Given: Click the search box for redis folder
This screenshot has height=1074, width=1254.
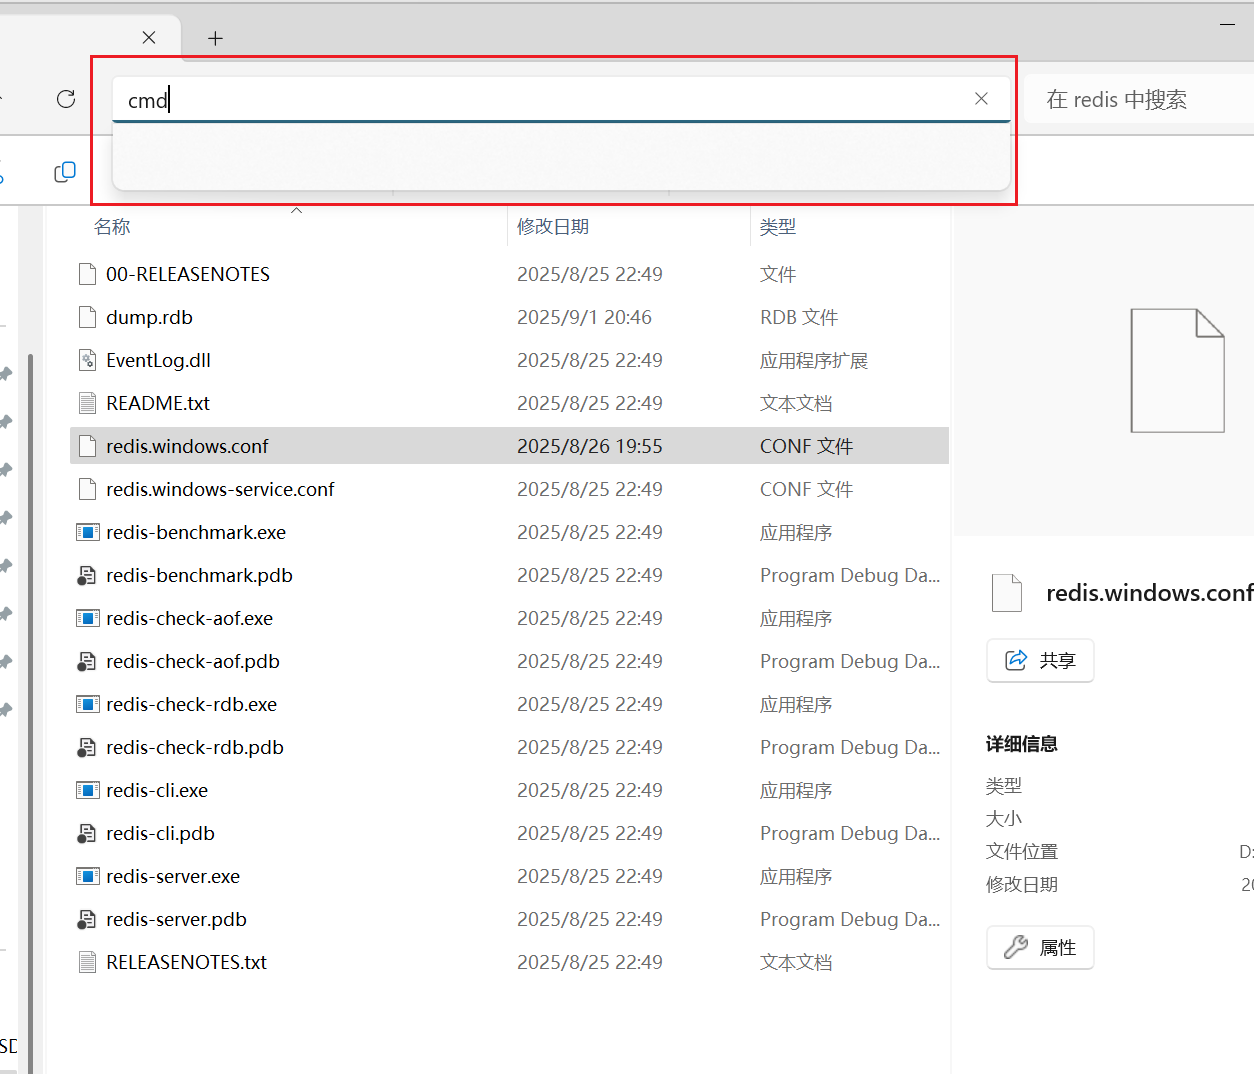Looking at the screenshot, I should click(1138, 99).
